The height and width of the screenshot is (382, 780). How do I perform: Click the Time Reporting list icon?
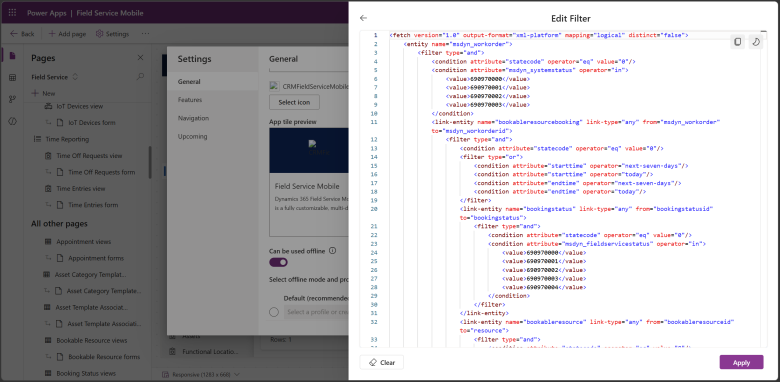37,139
